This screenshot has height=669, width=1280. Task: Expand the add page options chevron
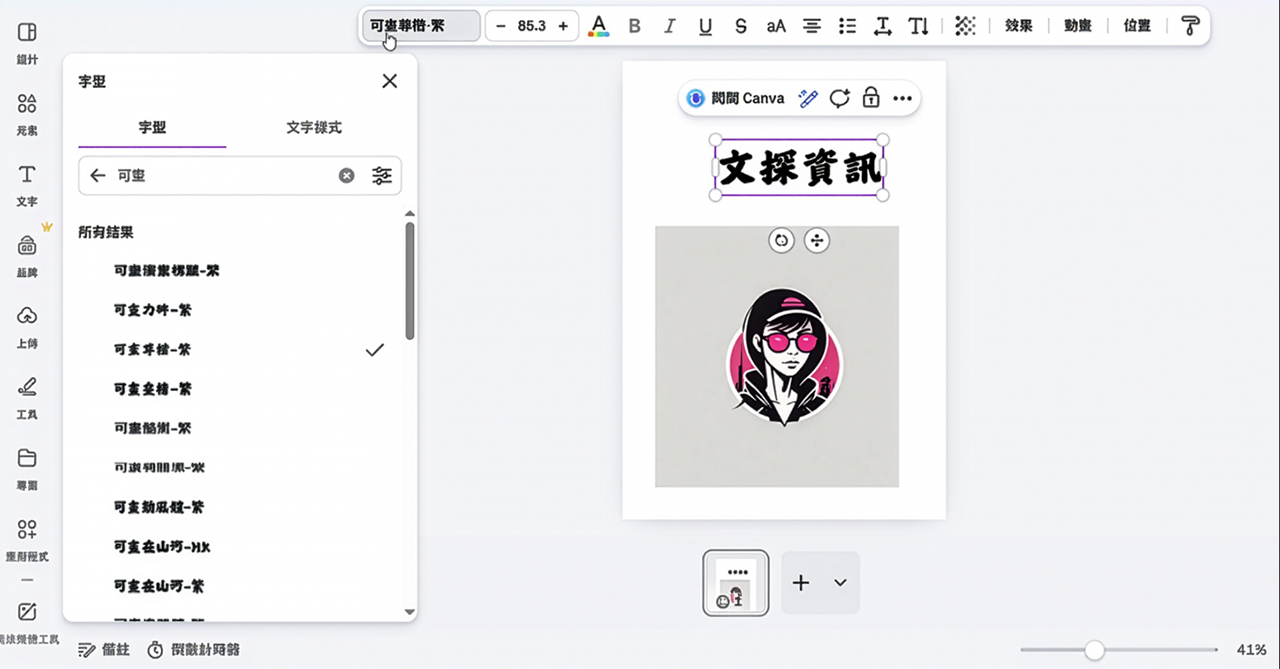(840, 583)
